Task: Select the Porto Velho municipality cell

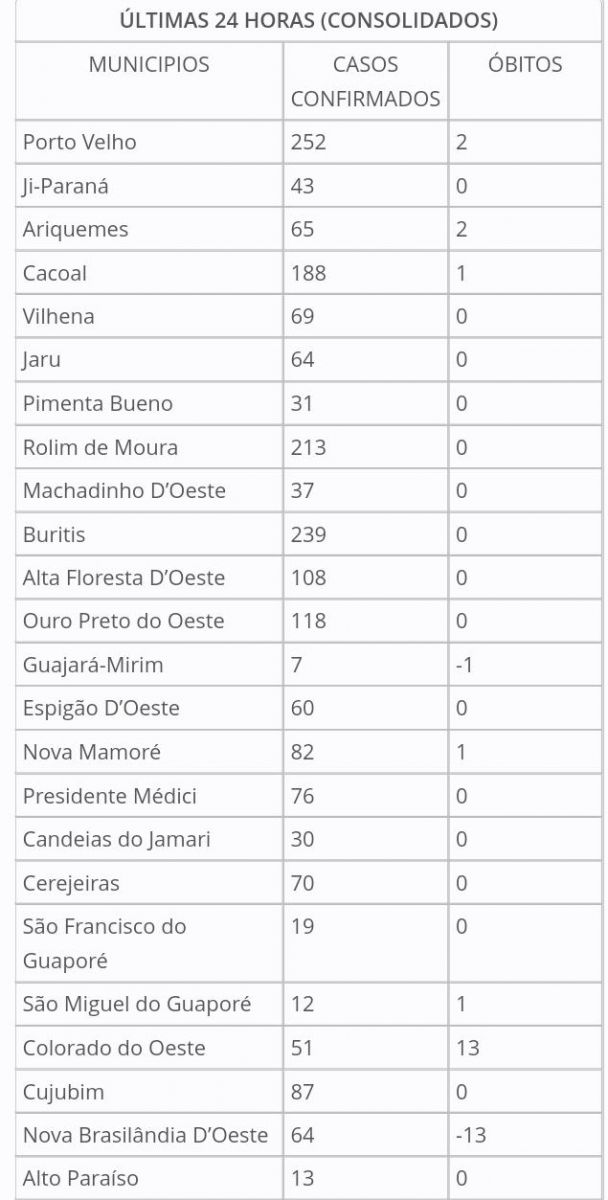Action: pyautogui.click(x=80, y=142)
